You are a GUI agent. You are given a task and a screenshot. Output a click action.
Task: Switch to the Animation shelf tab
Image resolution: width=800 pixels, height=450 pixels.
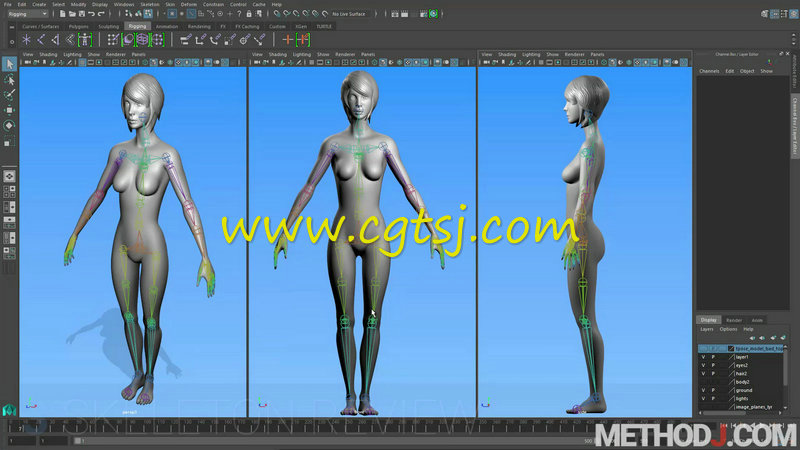[167, 26]
